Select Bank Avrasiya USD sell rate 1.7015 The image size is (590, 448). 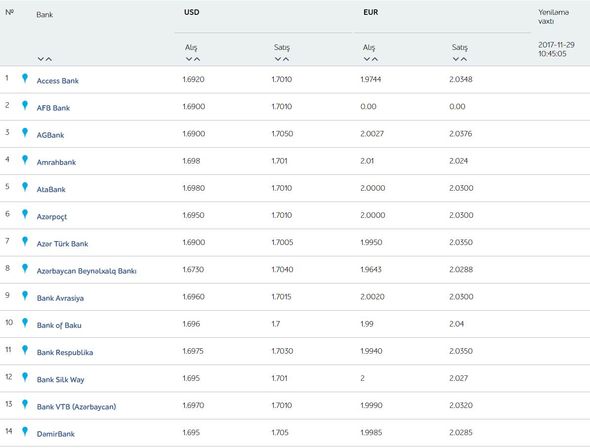281,297
